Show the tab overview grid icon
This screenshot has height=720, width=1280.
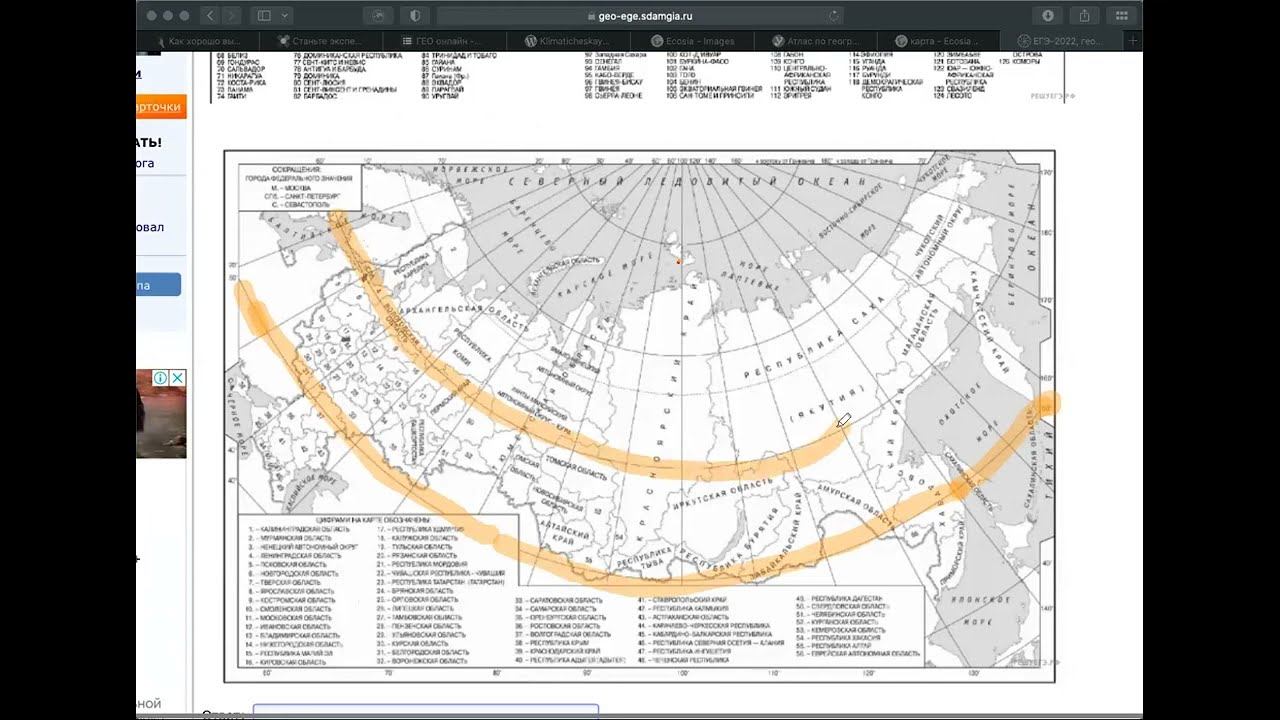[1120, 16]
